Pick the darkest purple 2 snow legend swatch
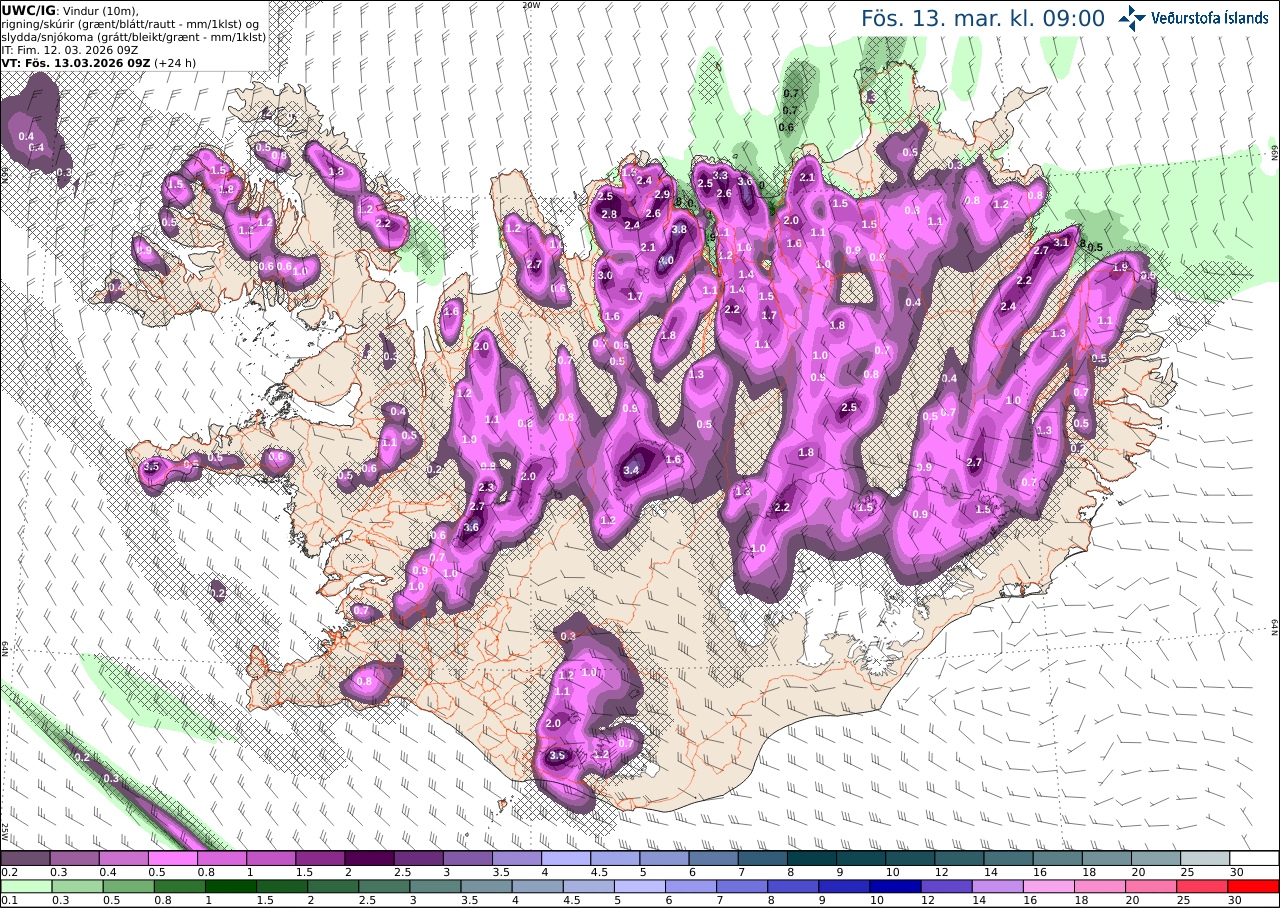Screen dimensions: 1280x908 pyautogui.click(x=369, y=858)
